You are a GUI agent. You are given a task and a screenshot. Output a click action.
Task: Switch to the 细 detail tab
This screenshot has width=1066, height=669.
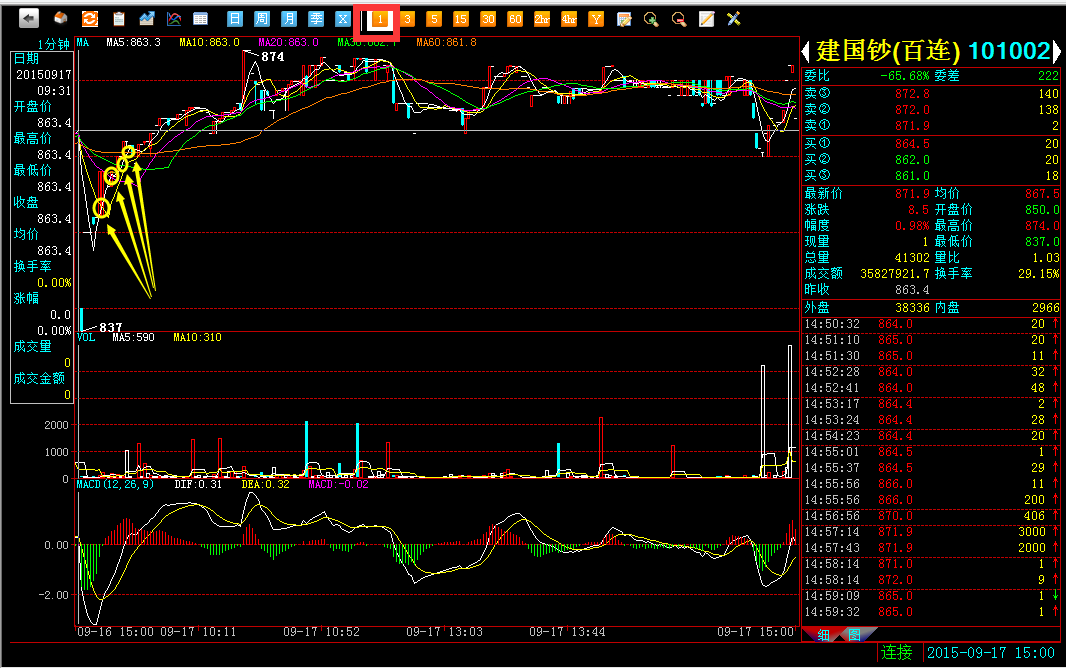tap(824, 635)
